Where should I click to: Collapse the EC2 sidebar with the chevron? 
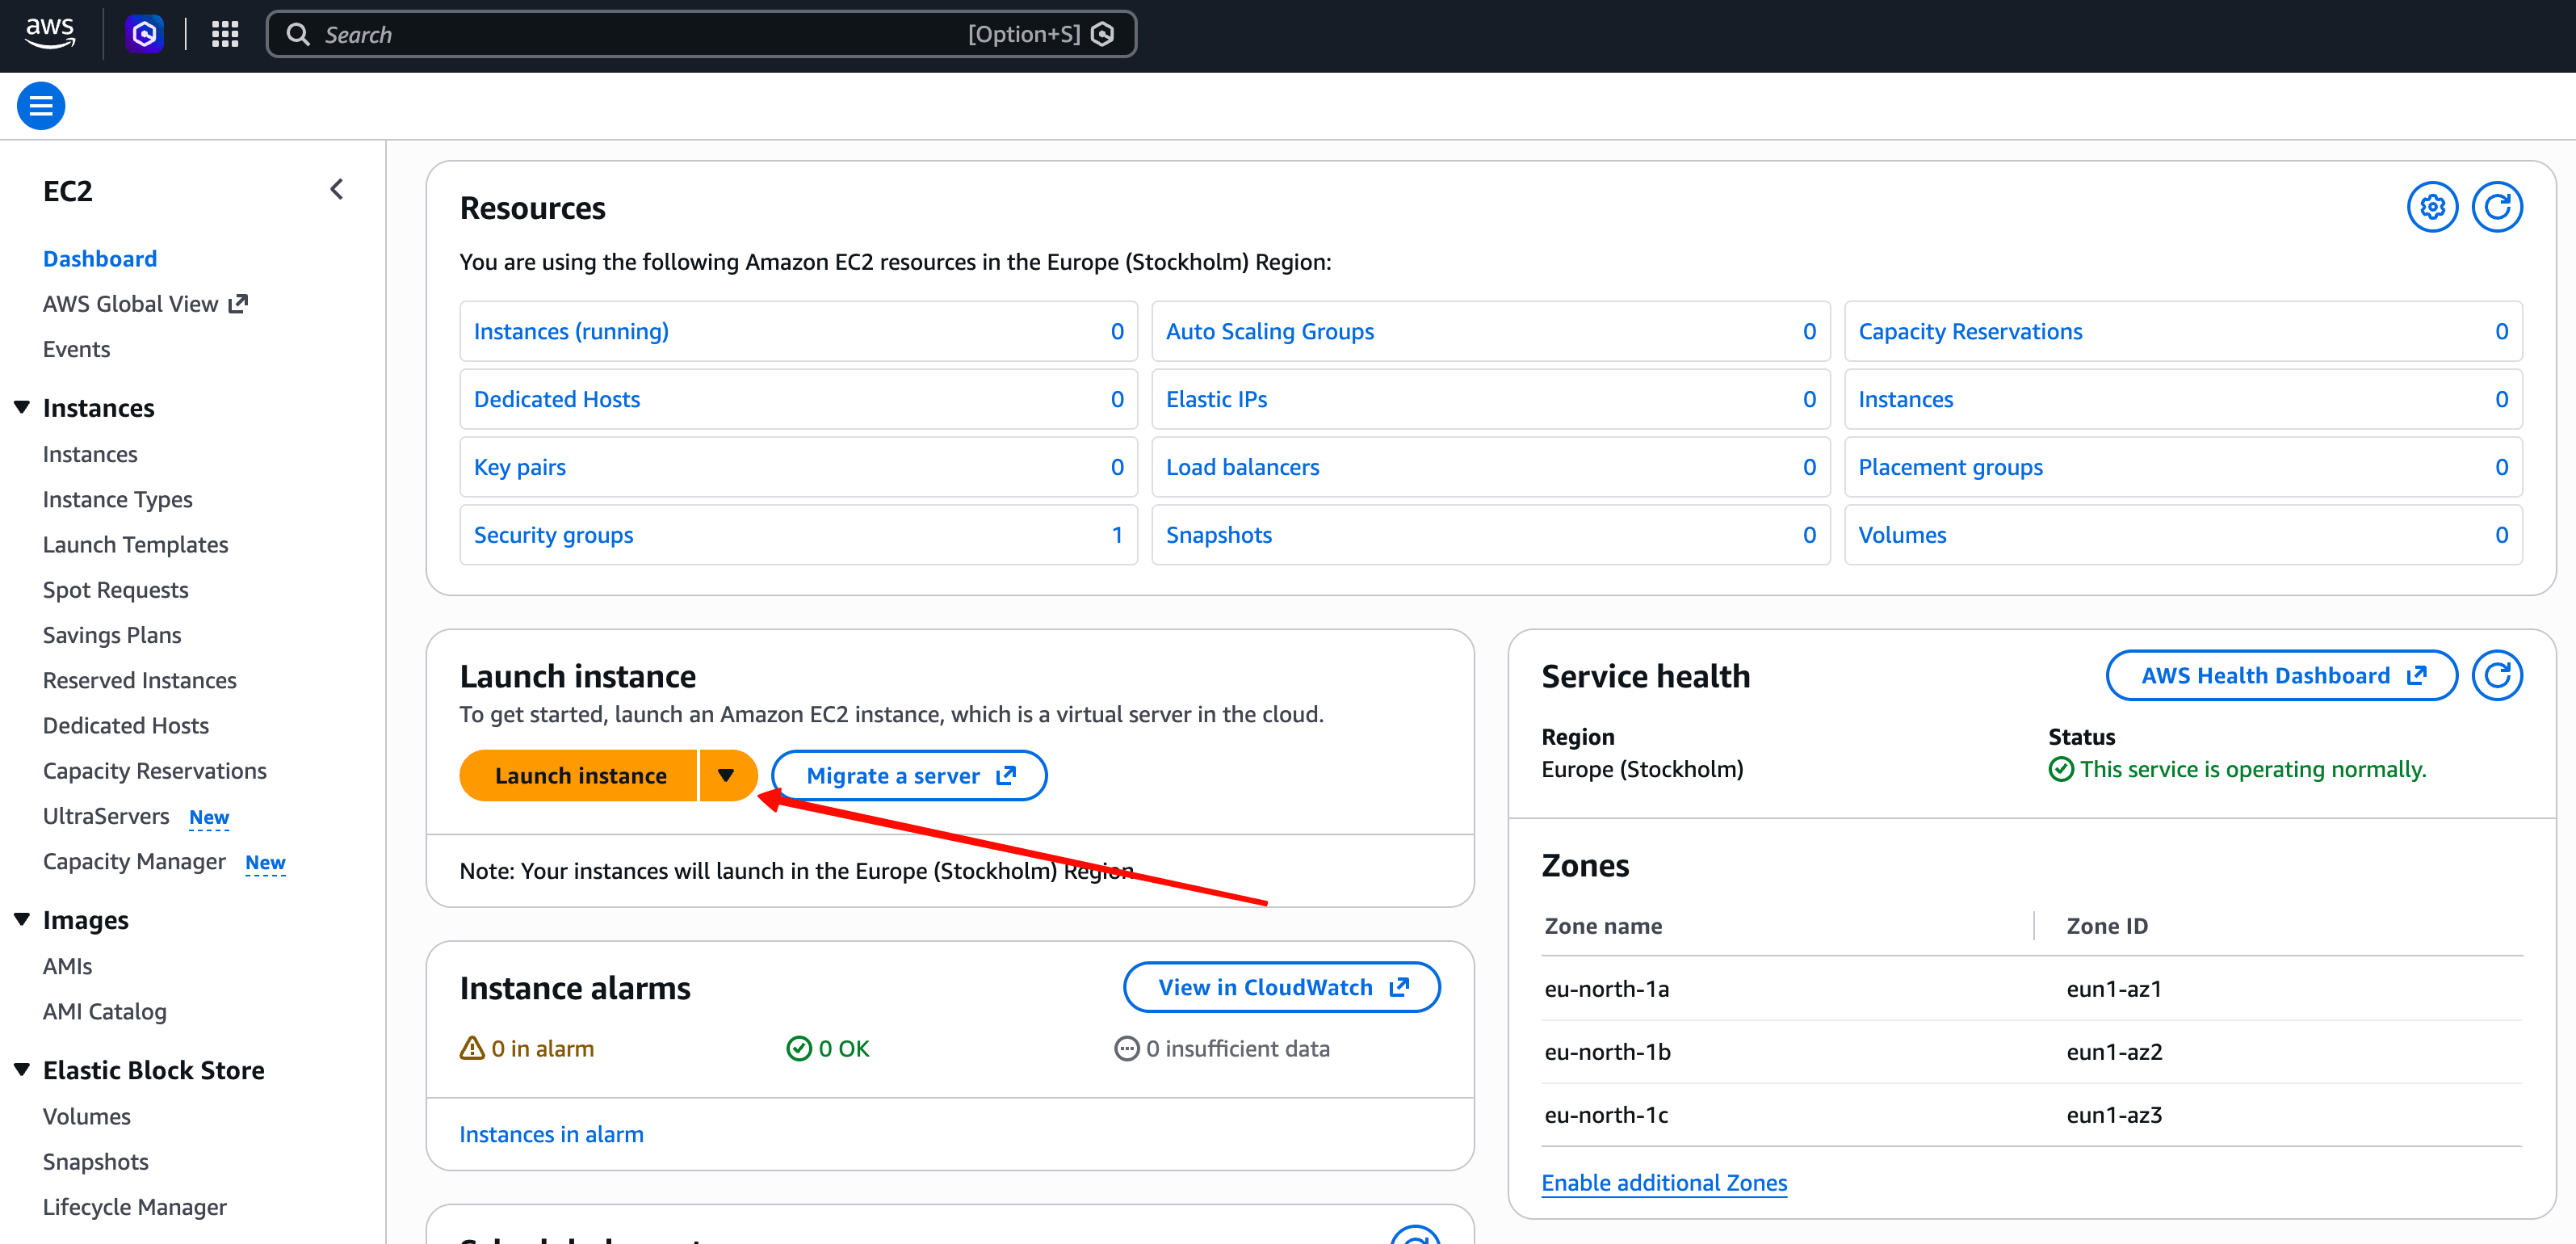[337, 189]
